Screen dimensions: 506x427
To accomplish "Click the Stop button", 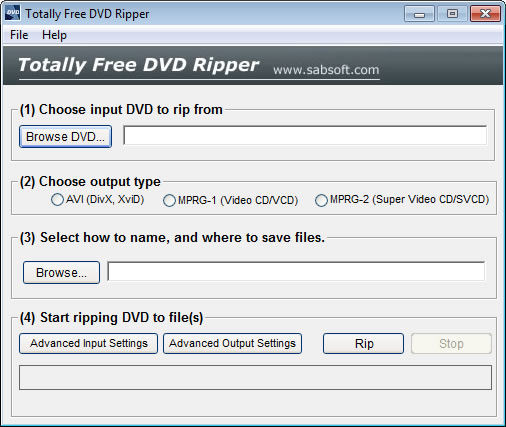I will tap(451, 343).
